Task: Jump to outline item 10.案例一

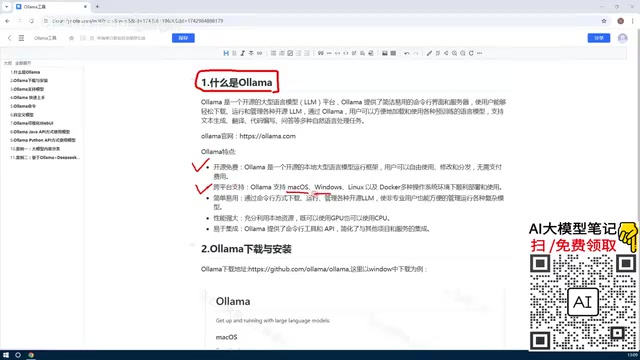Action: [x=35, y=149]
